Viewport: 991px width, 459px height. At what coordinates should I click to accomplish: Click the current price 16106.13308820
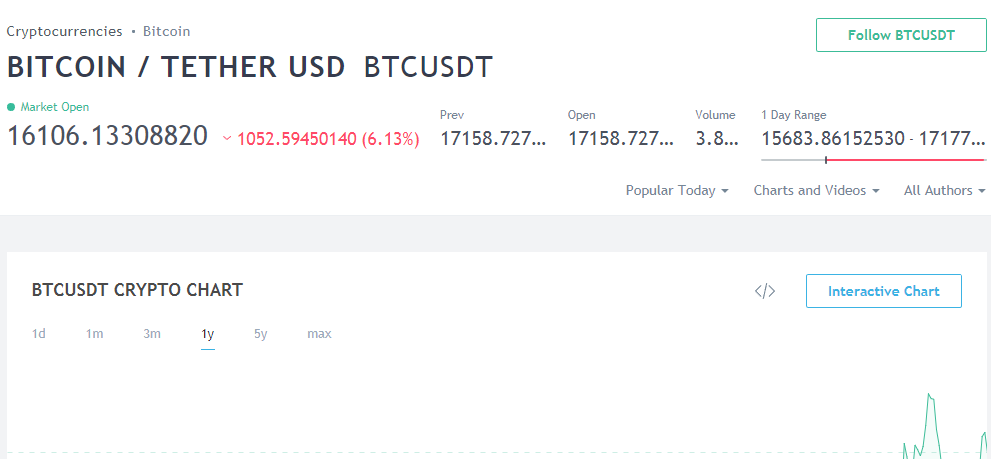click(107, 136)
